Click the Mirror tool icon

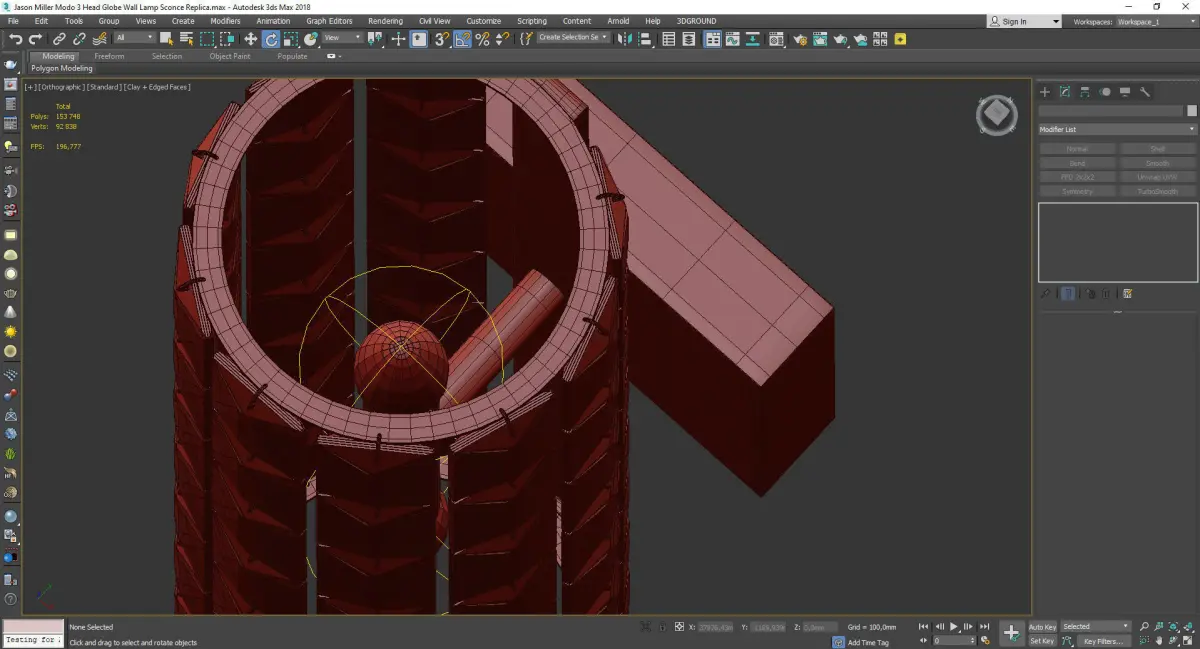(x=624, y=39)
